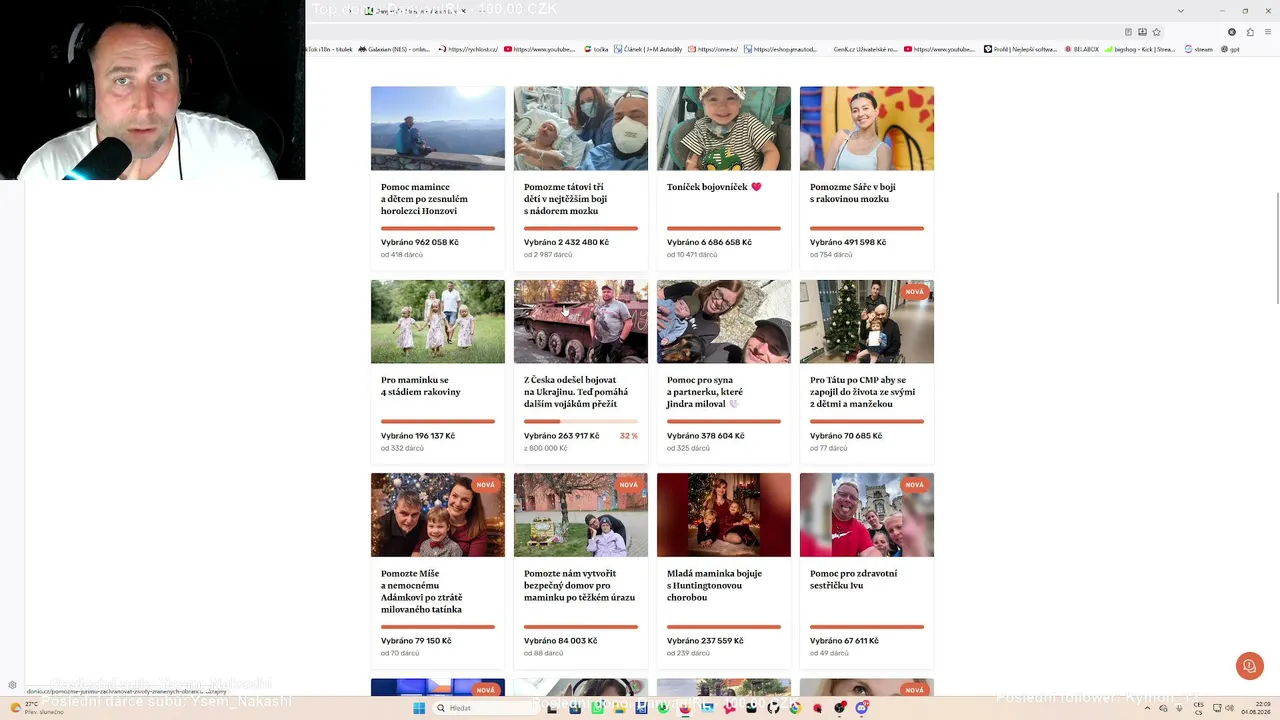Open the sestřička Iva campaign photo
Image resolution: width=1280 pixels, height=720 pixels.
point(867,515)
